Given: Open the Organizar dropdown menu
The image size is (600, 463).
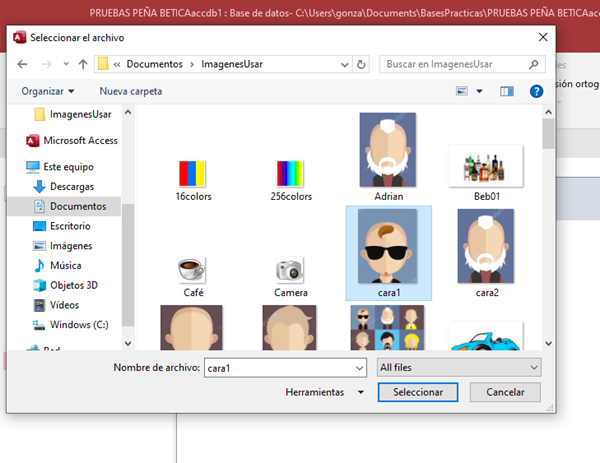Looking at the screenshot, I should coord(47,91).
